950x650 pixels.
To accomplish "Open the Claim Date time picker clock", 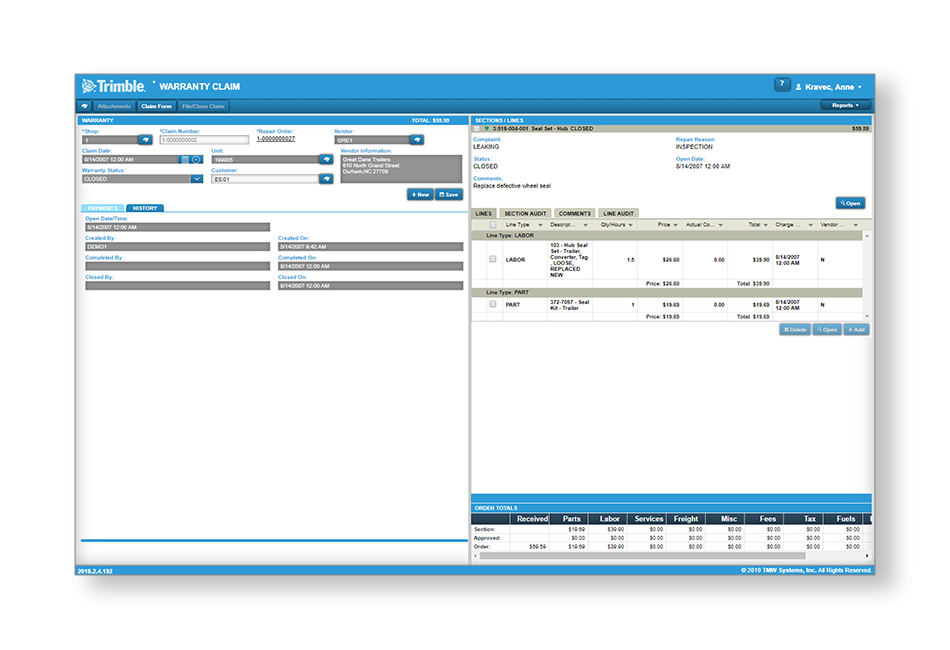I will [x=196, y=159].
